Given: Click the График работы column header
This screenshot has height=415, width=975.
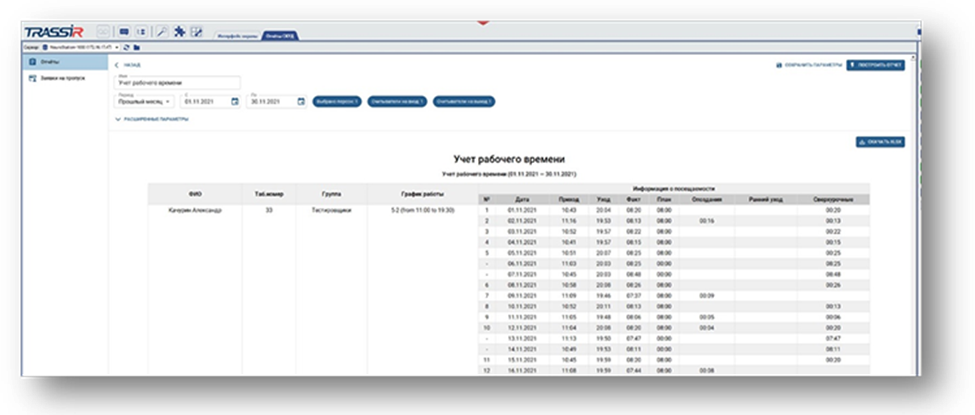Looking at the screenshot, I should point(423,194).
